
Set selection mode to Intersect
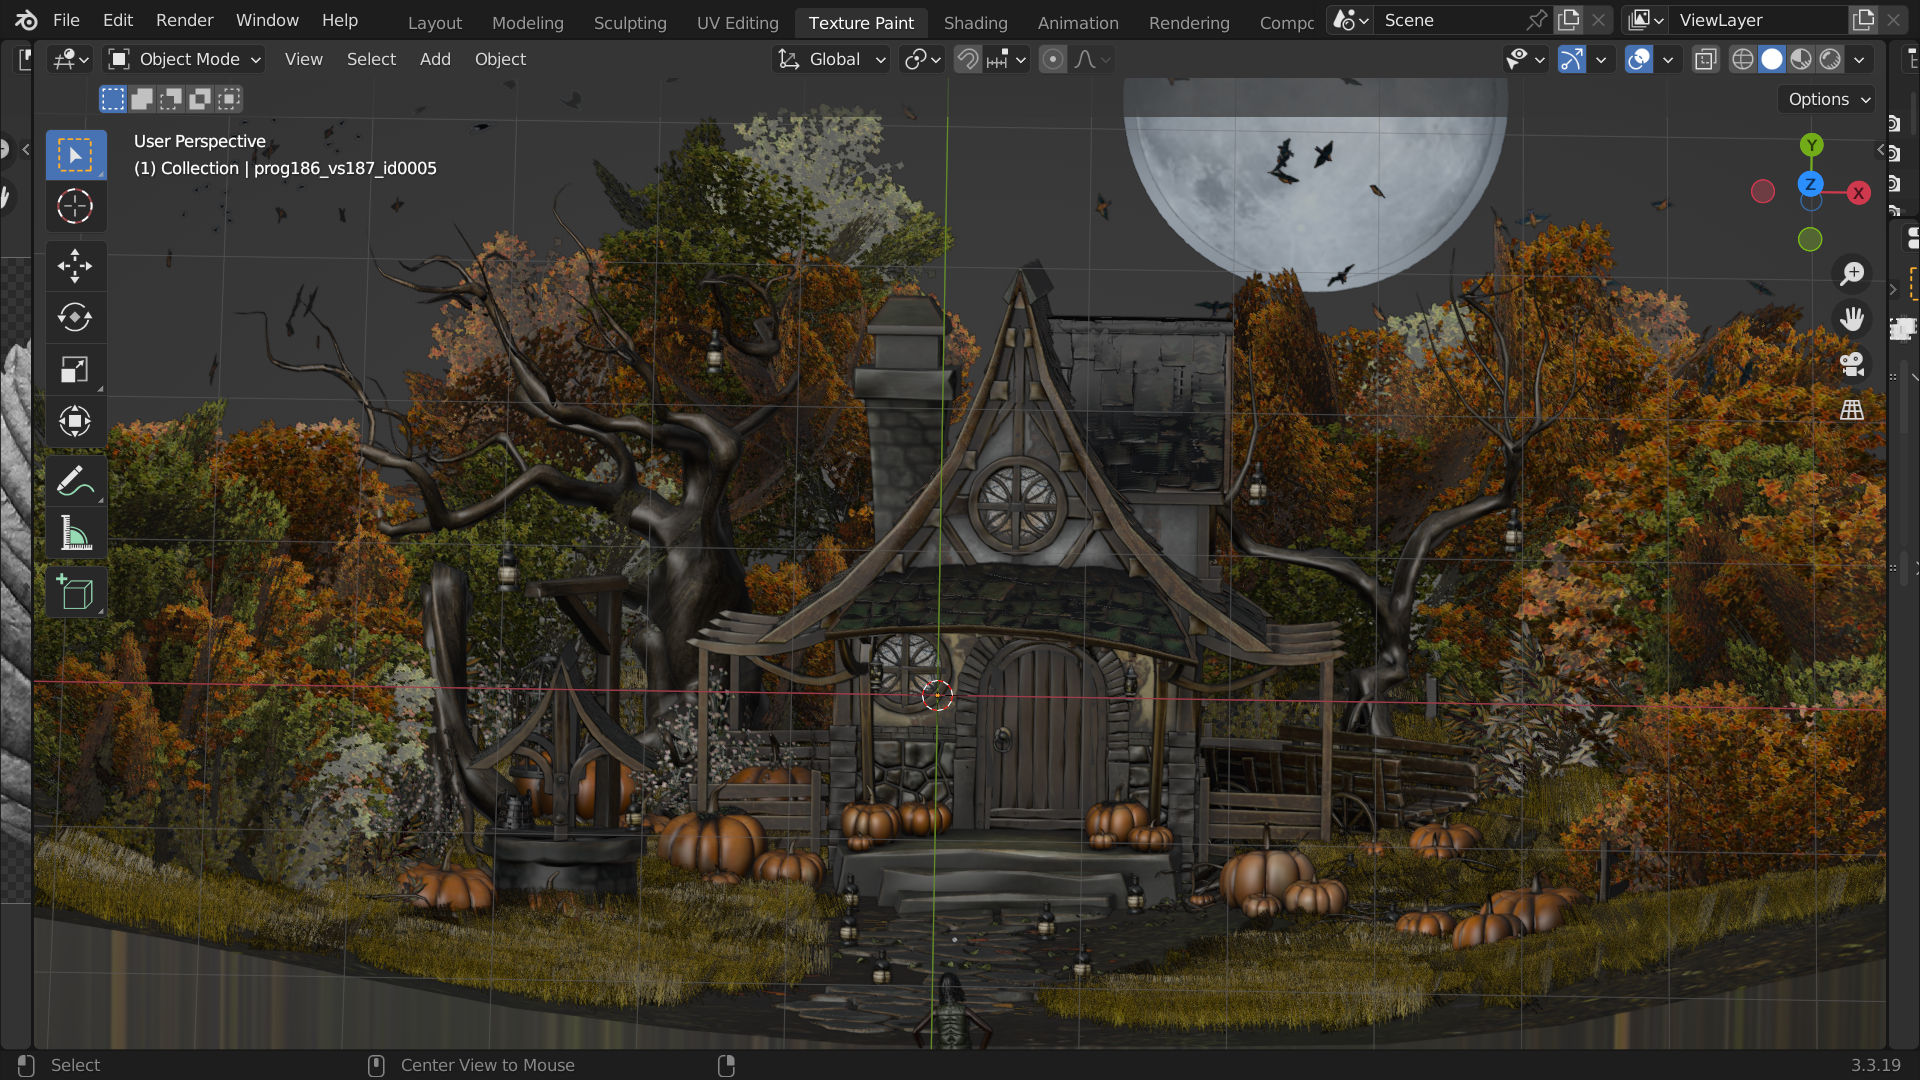pyautogui.click(x=229, y=99)
